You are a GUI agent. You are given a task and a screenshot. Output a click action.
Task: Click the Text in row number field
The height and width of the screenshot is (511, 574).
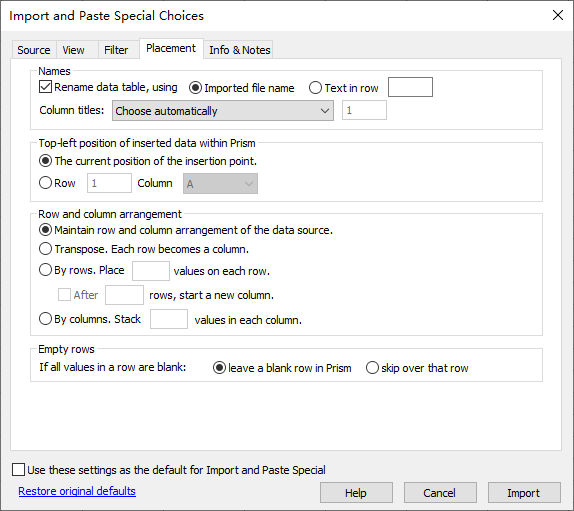(410, 87)
